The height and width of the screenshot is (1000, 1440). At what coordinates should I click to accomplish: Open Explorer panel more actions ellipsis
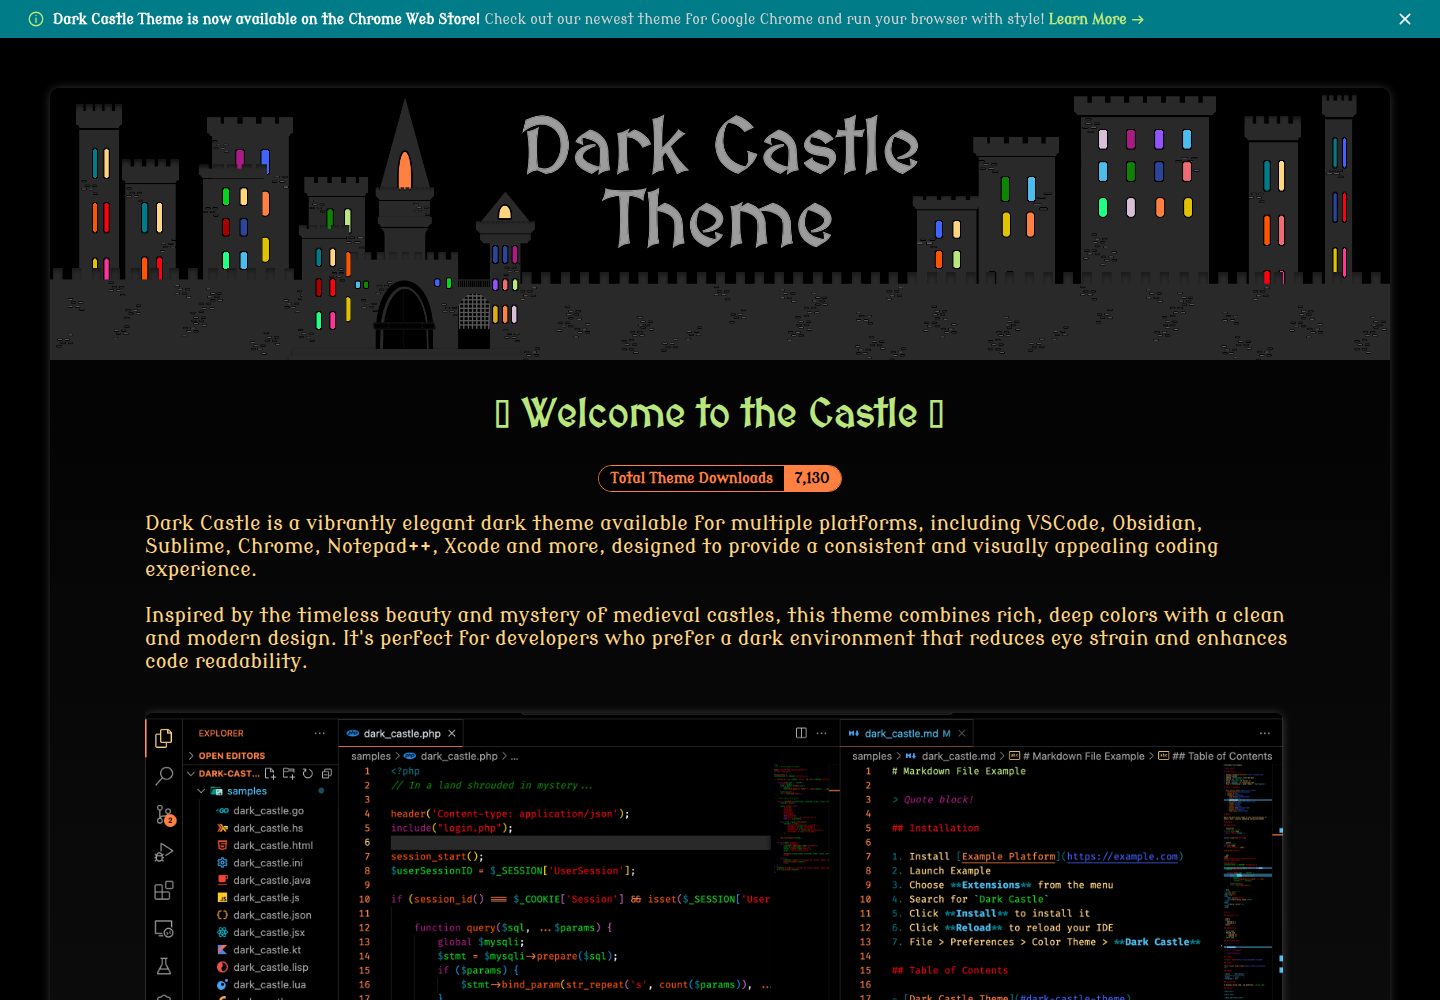(320, 733)
